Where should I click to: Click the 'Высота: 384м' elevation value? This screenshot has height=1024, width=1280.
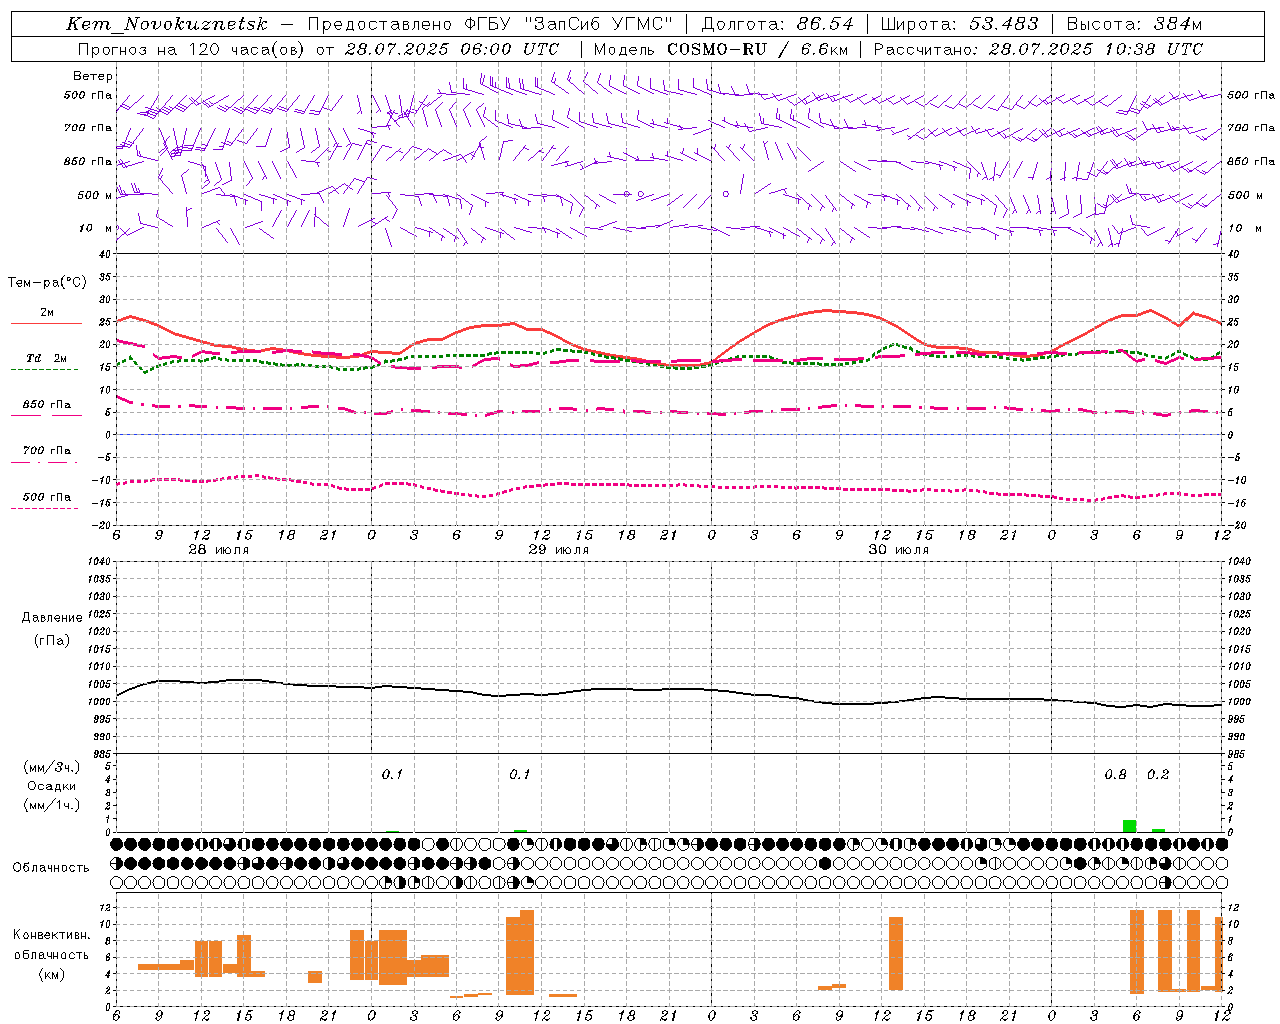(x=1134, y=24)
